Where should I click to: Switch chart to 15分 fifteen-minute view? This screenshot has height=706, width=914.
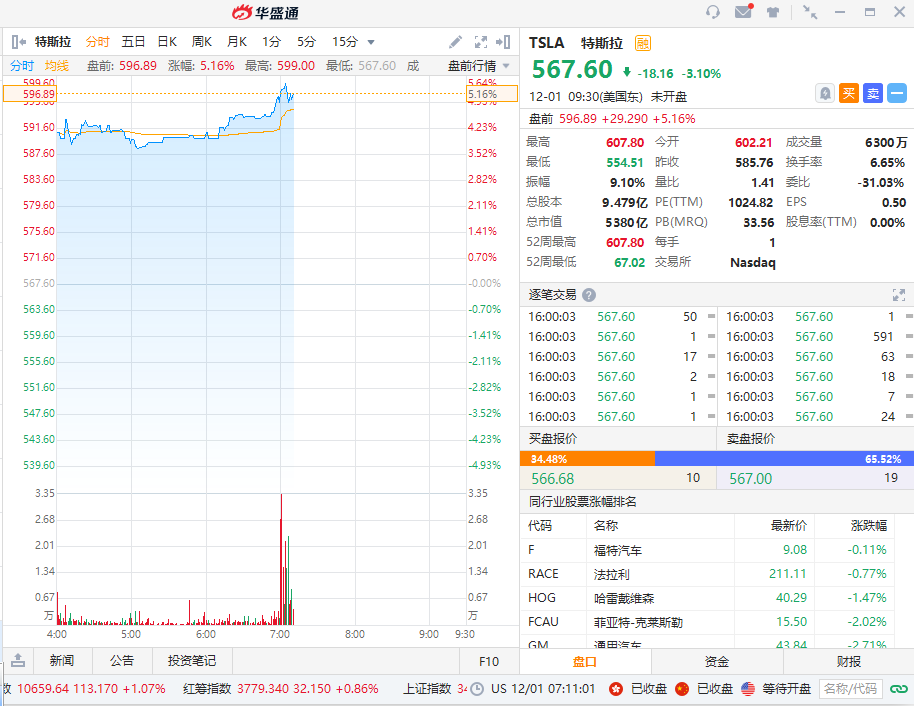pyautogui.click(x=344, y=42)
